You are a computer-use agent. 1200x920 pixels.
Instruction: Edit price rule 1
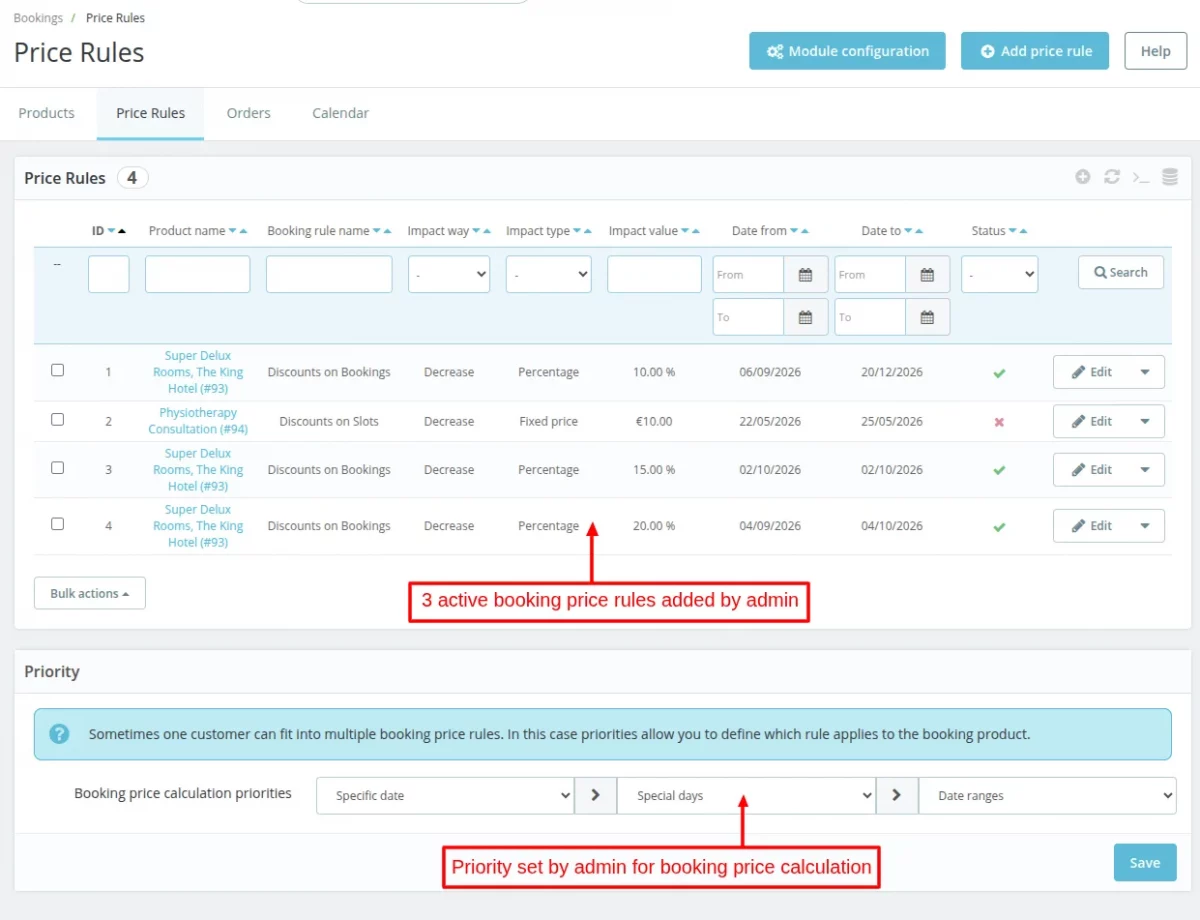pyautogui.click(x=1091, y=372)
